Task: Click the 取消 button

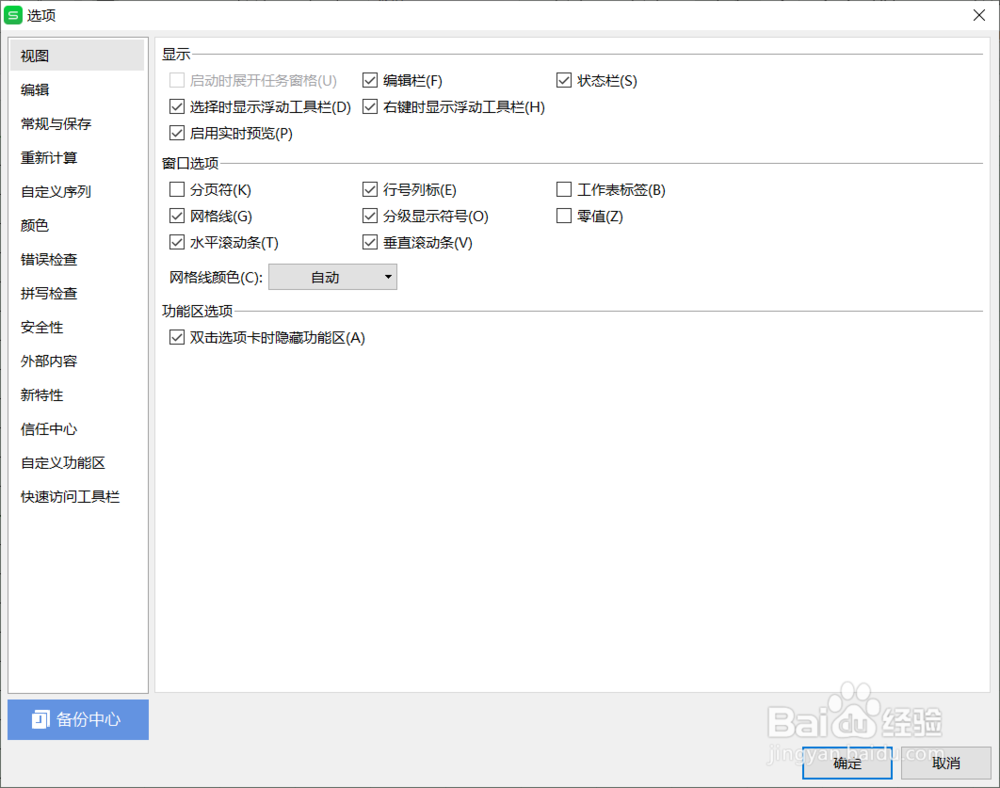Action: (946, 762)
